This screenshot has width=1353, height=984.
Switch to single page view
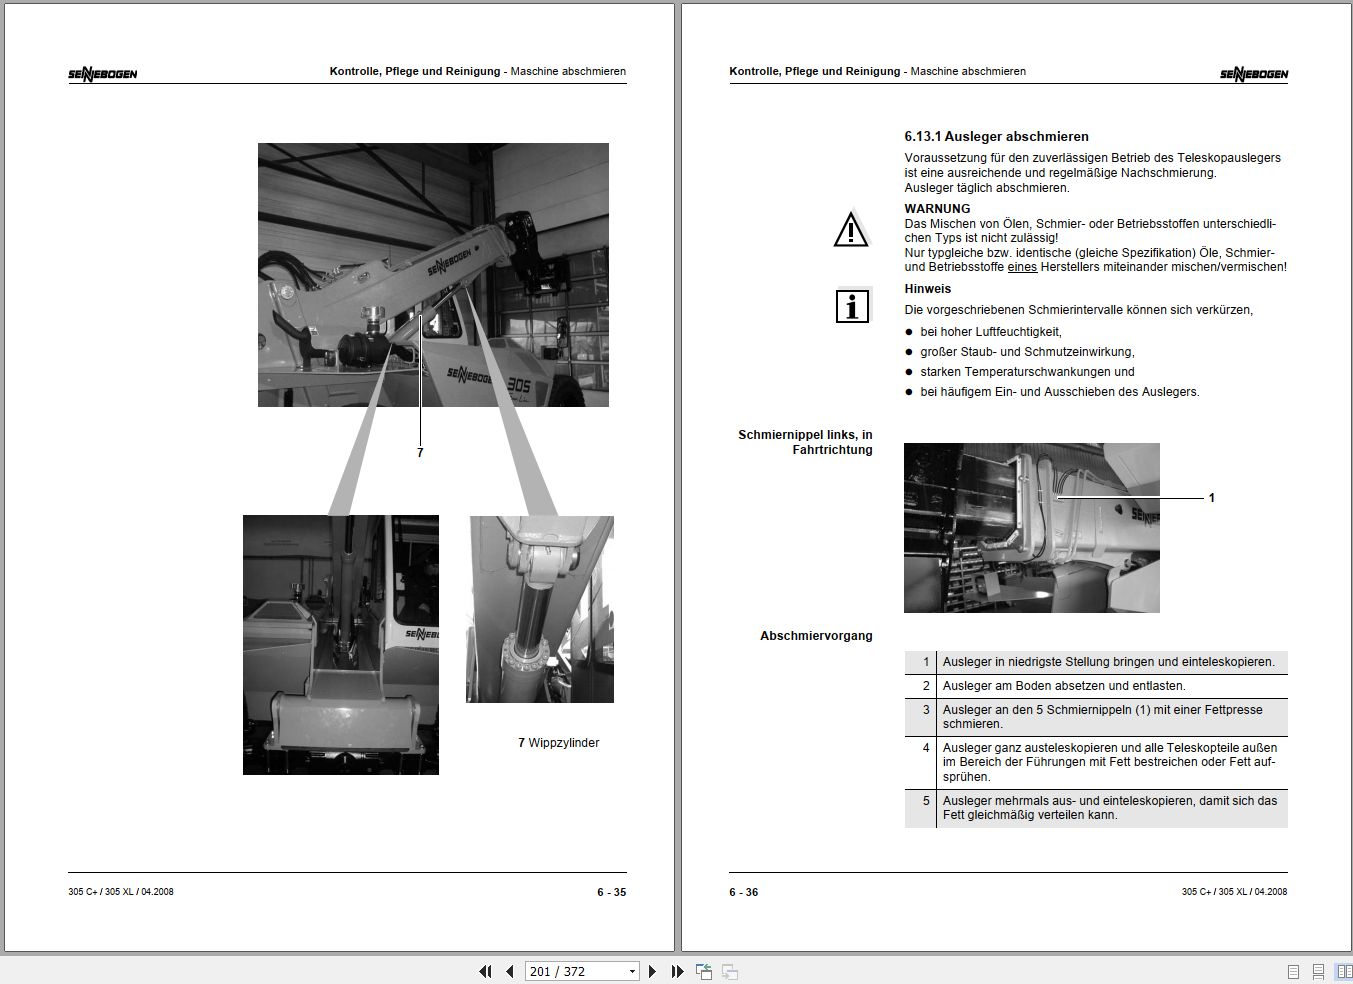click(1294, 971)
